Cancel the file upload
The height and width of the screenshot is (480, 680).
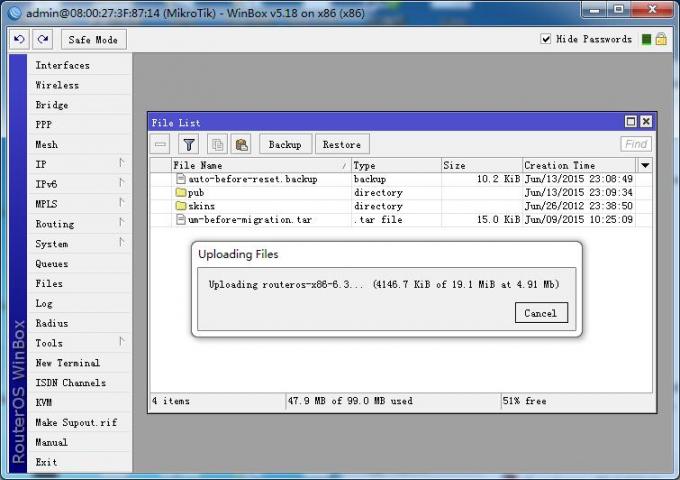point(540,313)
